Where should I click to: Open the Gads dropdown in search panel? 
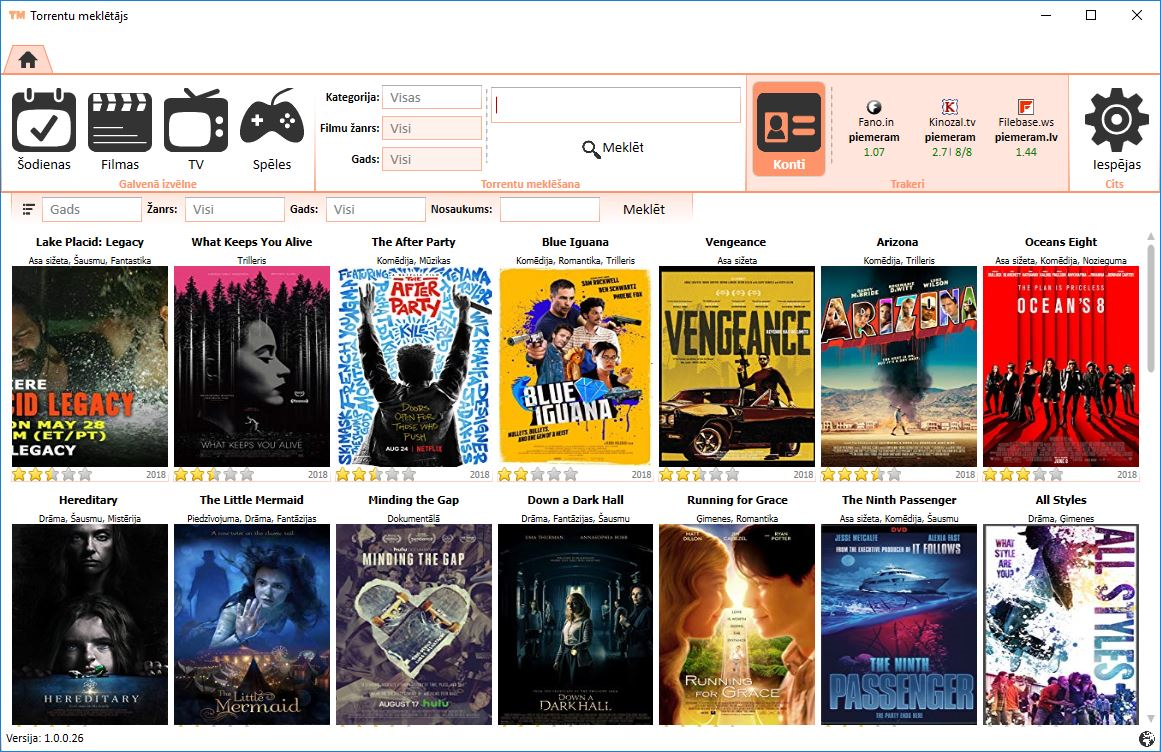432,159
